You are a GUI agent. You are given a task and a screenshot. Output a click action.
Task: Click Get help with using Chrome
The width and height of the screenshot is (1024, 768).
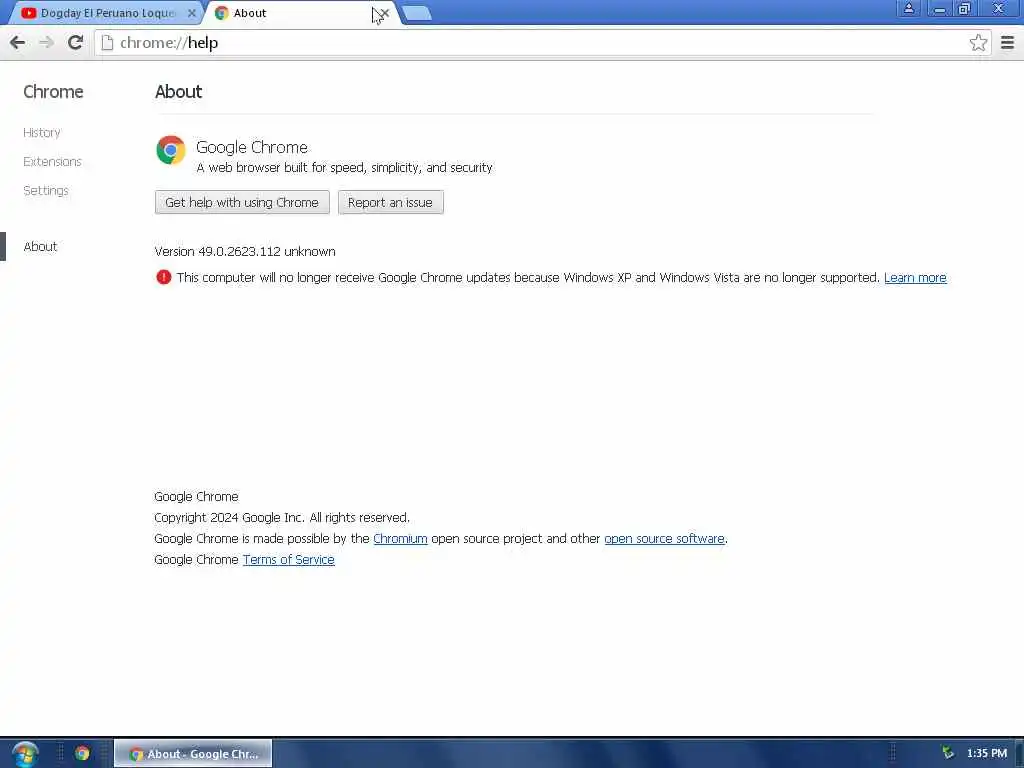click(242, 202)
